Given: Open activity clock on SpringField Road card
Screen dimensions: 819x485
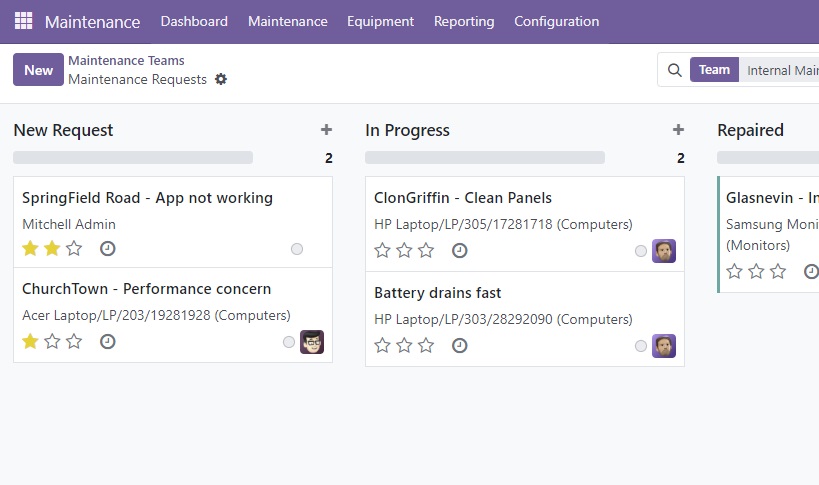Looking at the screenshot, I should pyautogui.click(x=108, y=248).
